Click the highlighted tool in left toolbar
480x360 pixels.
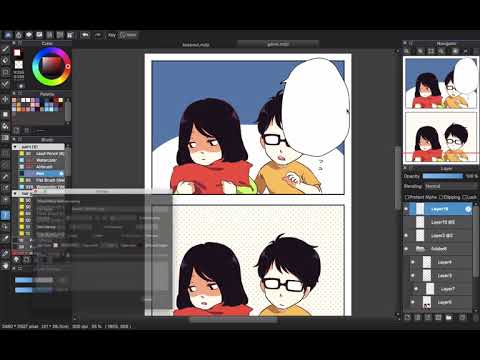point(5,215)
